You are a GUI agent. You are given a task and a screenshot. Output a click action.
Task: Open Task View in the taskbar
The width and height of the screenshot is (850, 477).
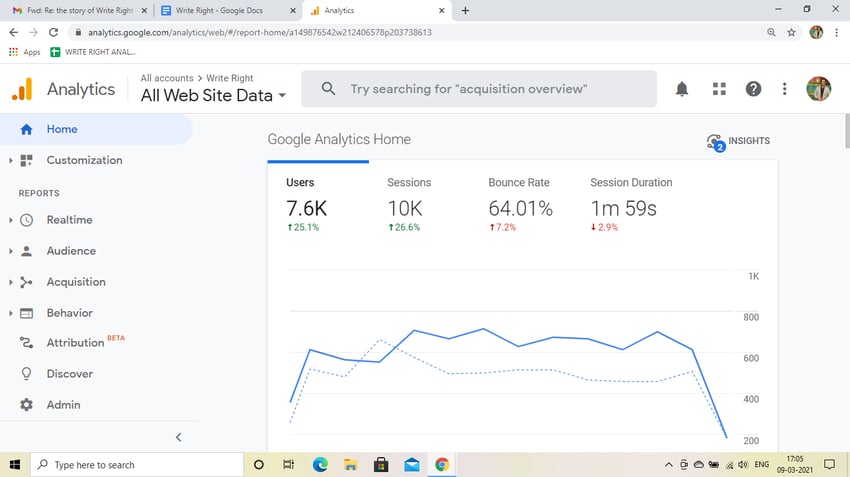[x=288, y=465]
